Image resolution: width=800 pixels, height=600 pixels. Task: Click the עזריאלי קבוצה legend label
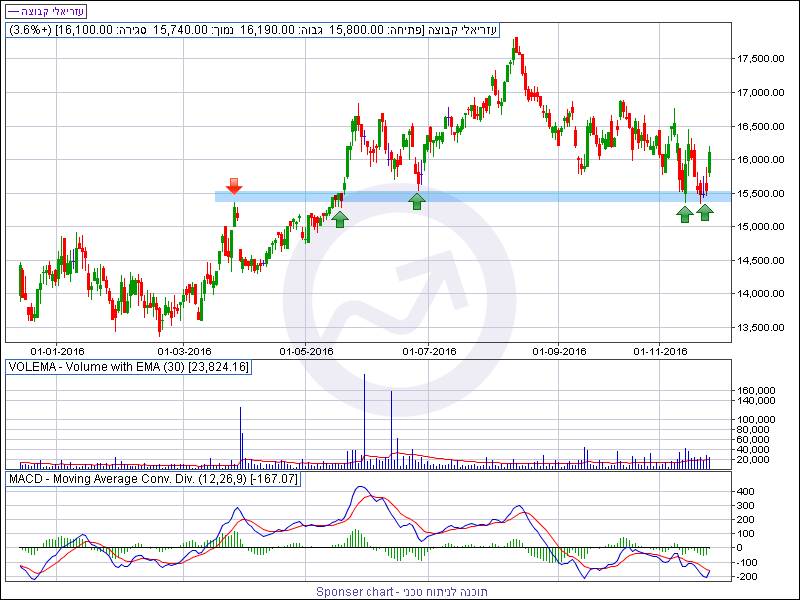(x=44, y=11)
